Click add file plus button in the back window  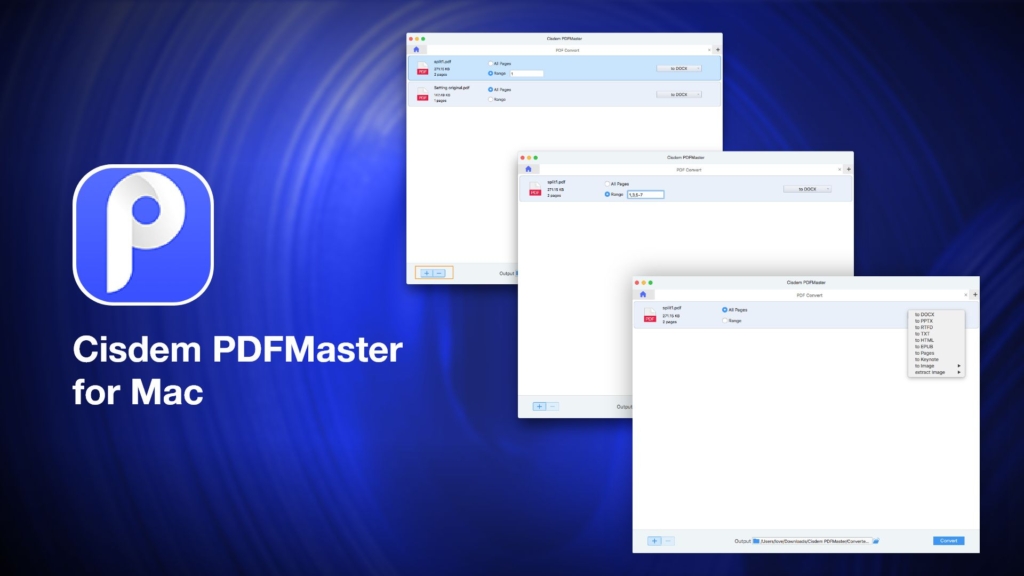coord(426,273)
